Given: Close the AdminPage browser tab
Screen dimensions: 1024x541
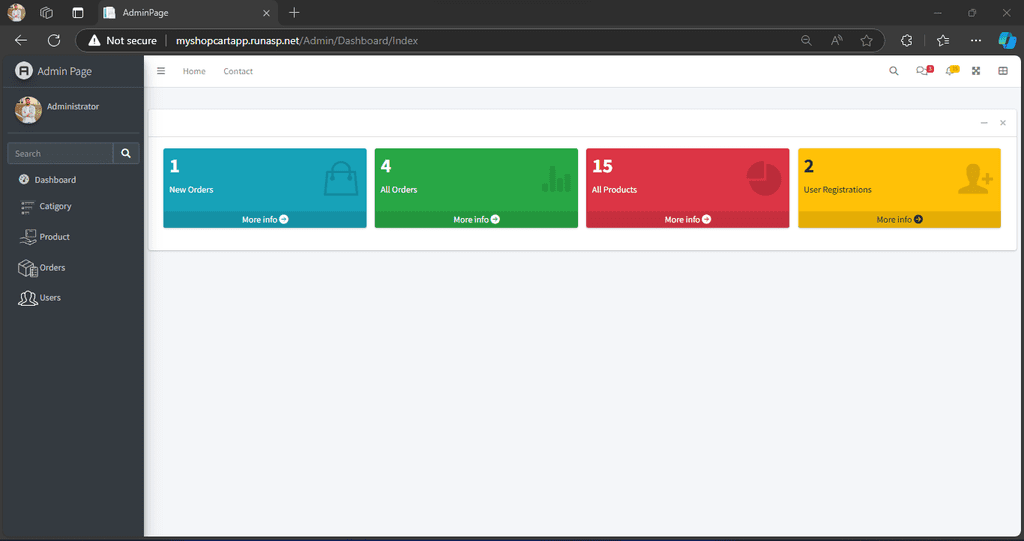Looking at the screenshot, I should (266, 13).
